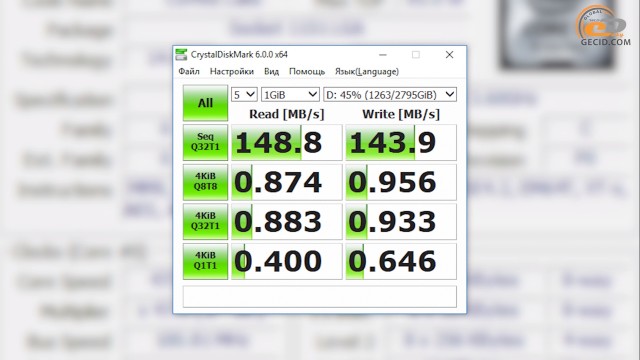Open the Настройки menu
Screen dimensions: 640x360
(232, 71)
